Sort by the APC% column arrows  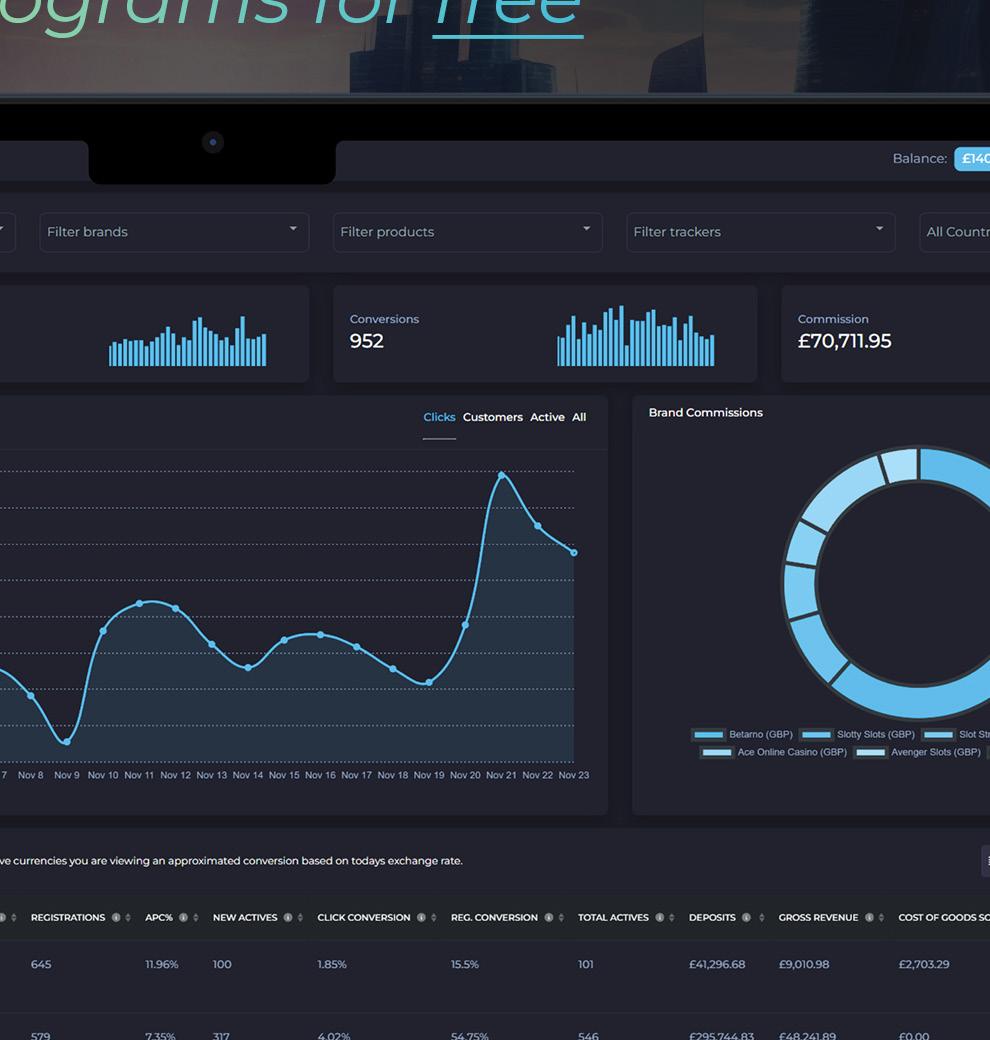(x=196, y=917)
